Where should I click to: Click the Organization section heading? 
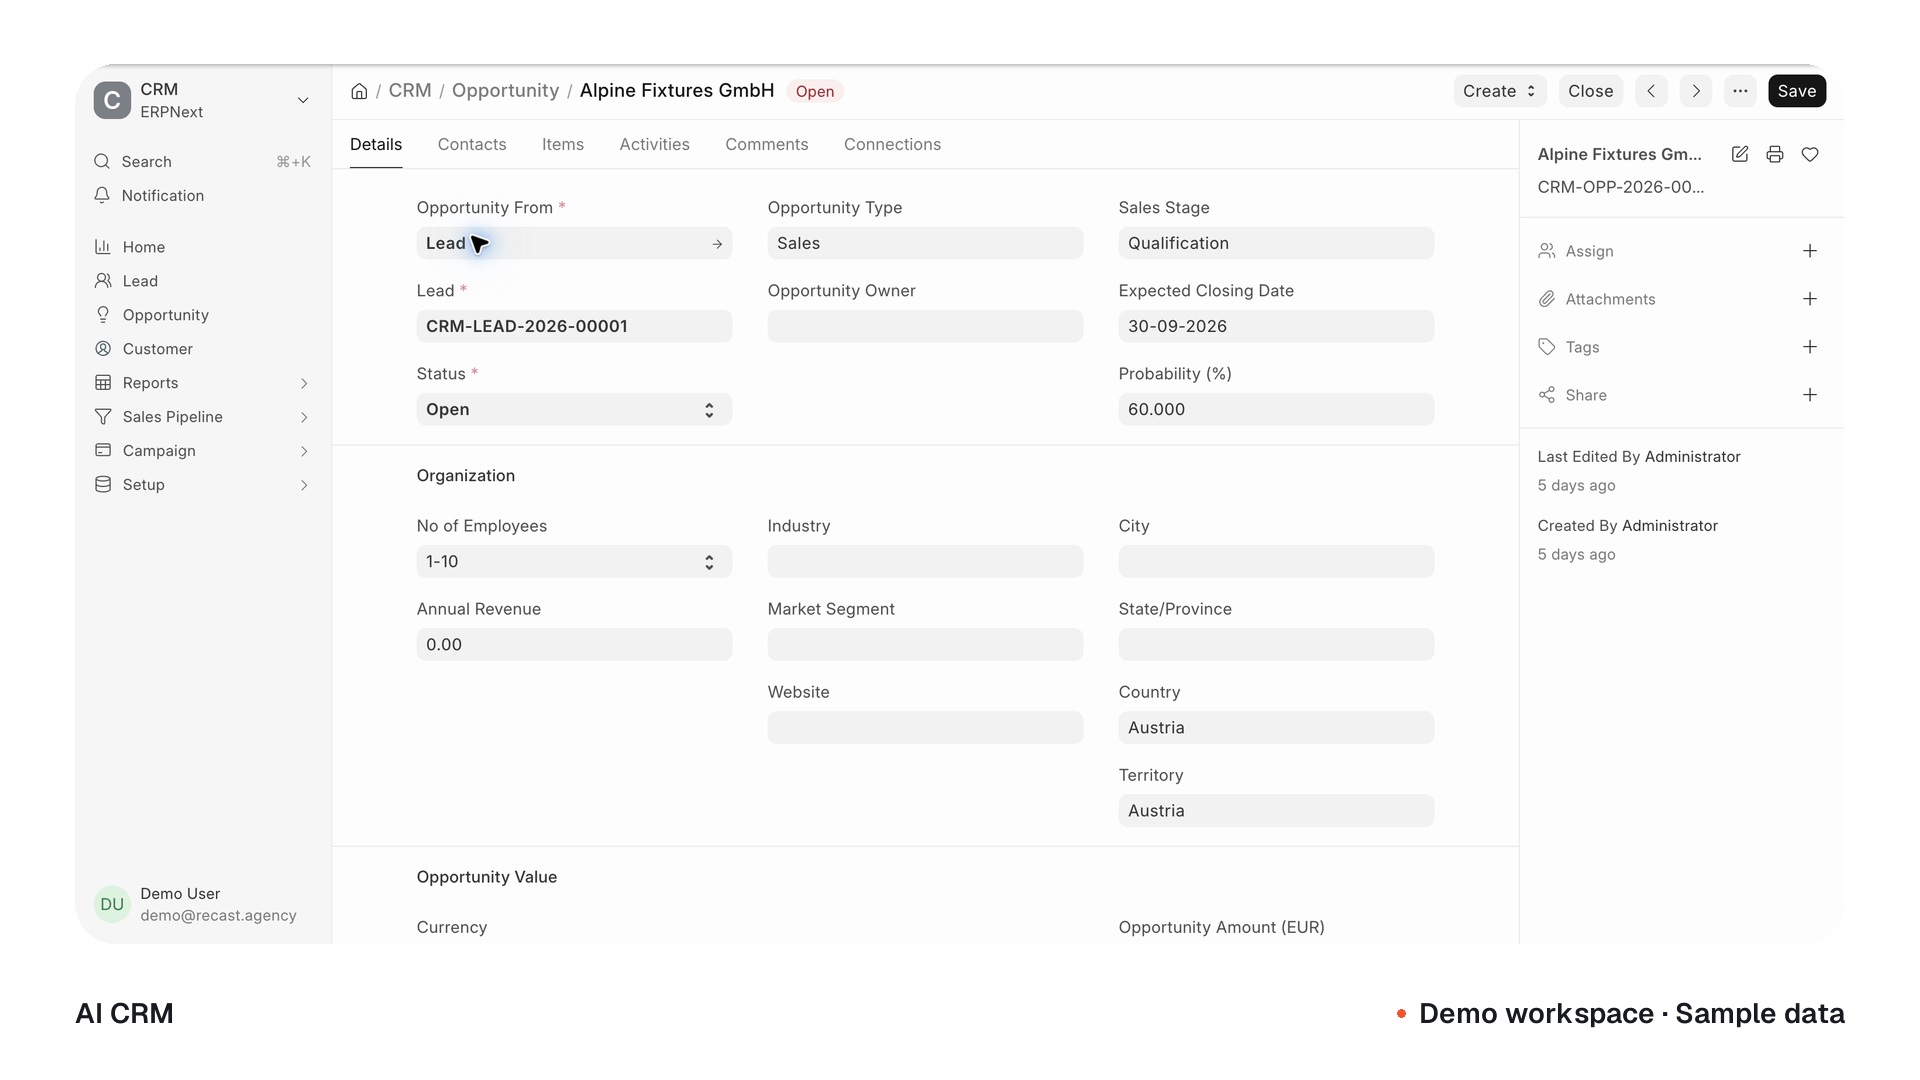466,475
